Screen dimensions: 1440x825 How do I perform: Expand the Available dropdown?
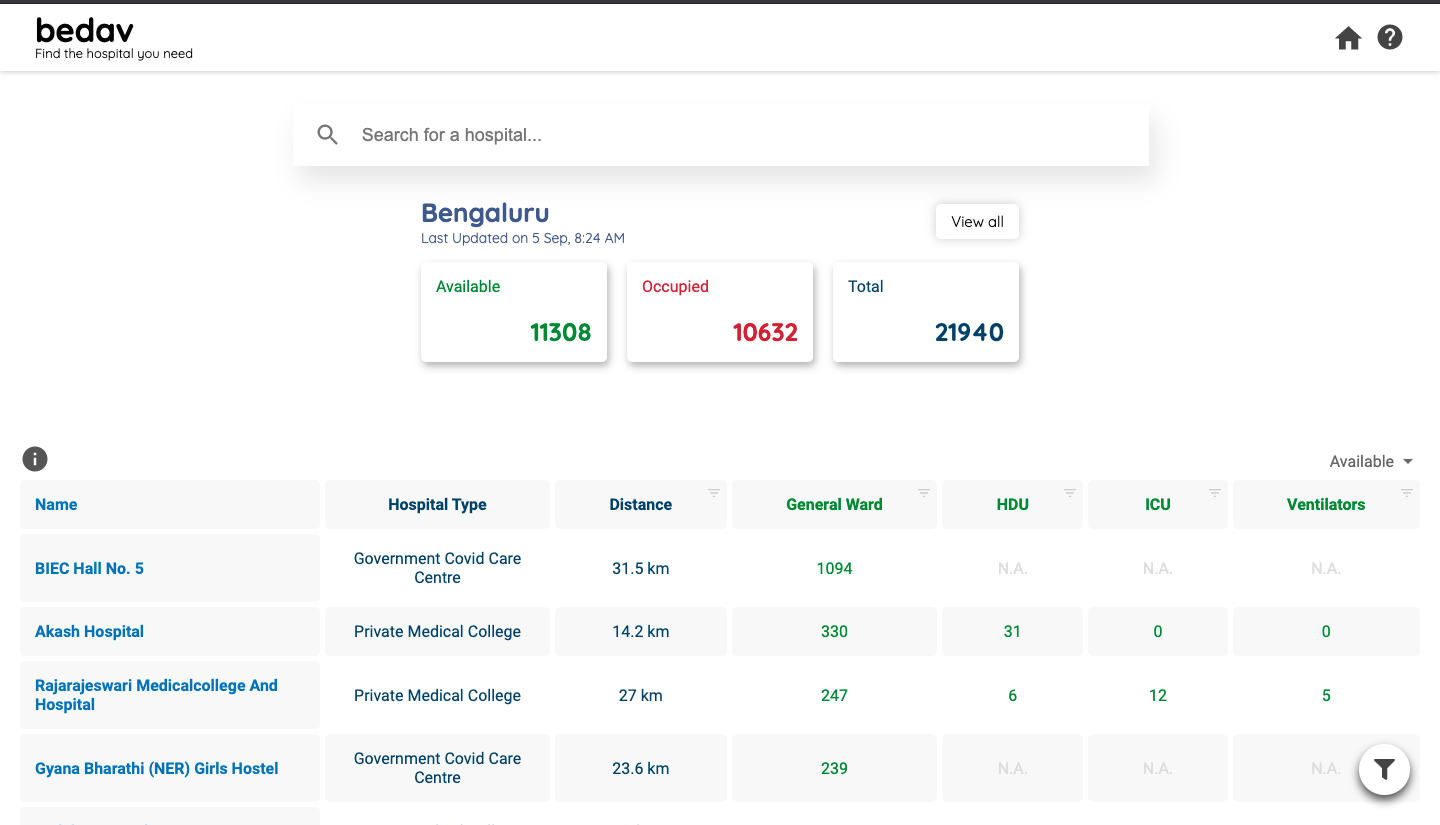click(x=1371, y=461)
